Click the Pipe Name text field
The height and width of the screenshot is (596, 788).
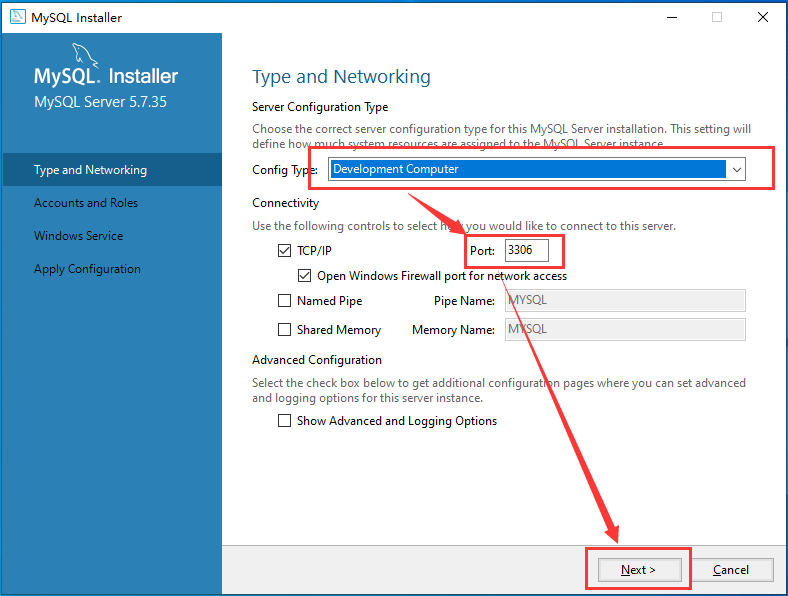625,301
